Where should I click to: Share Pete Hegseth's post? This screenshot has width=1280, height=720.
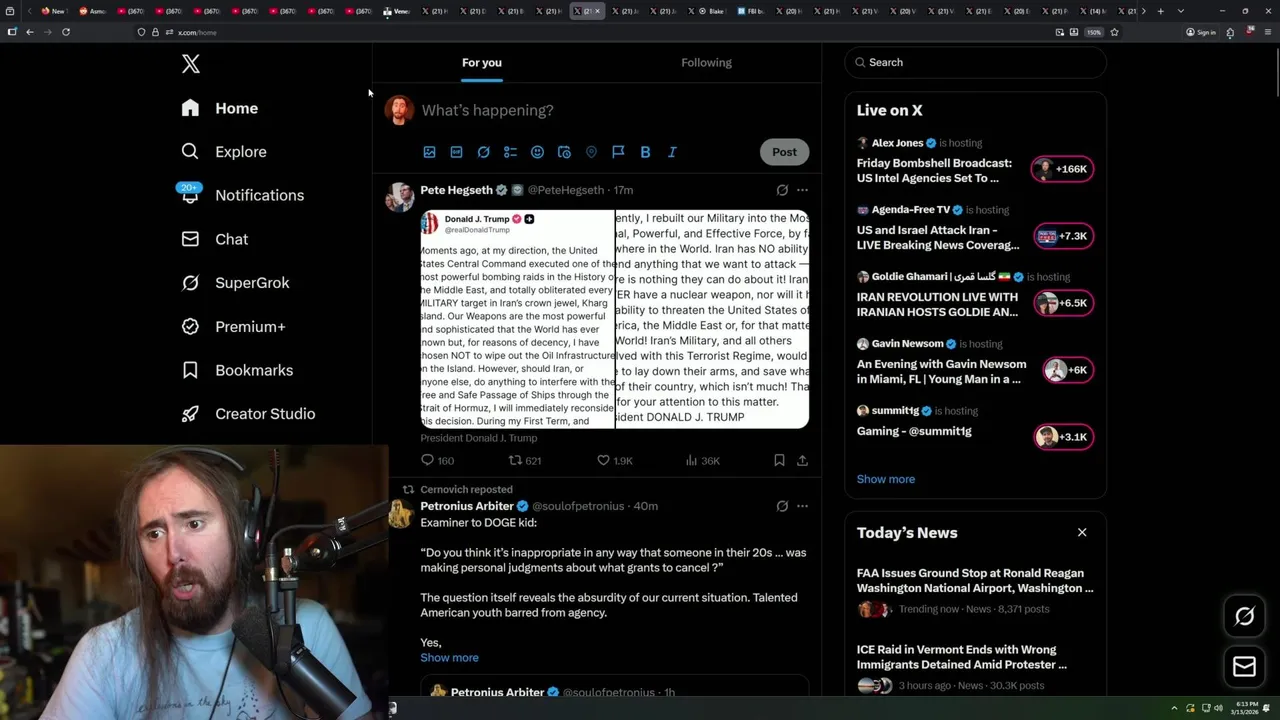tap(802, 461)
